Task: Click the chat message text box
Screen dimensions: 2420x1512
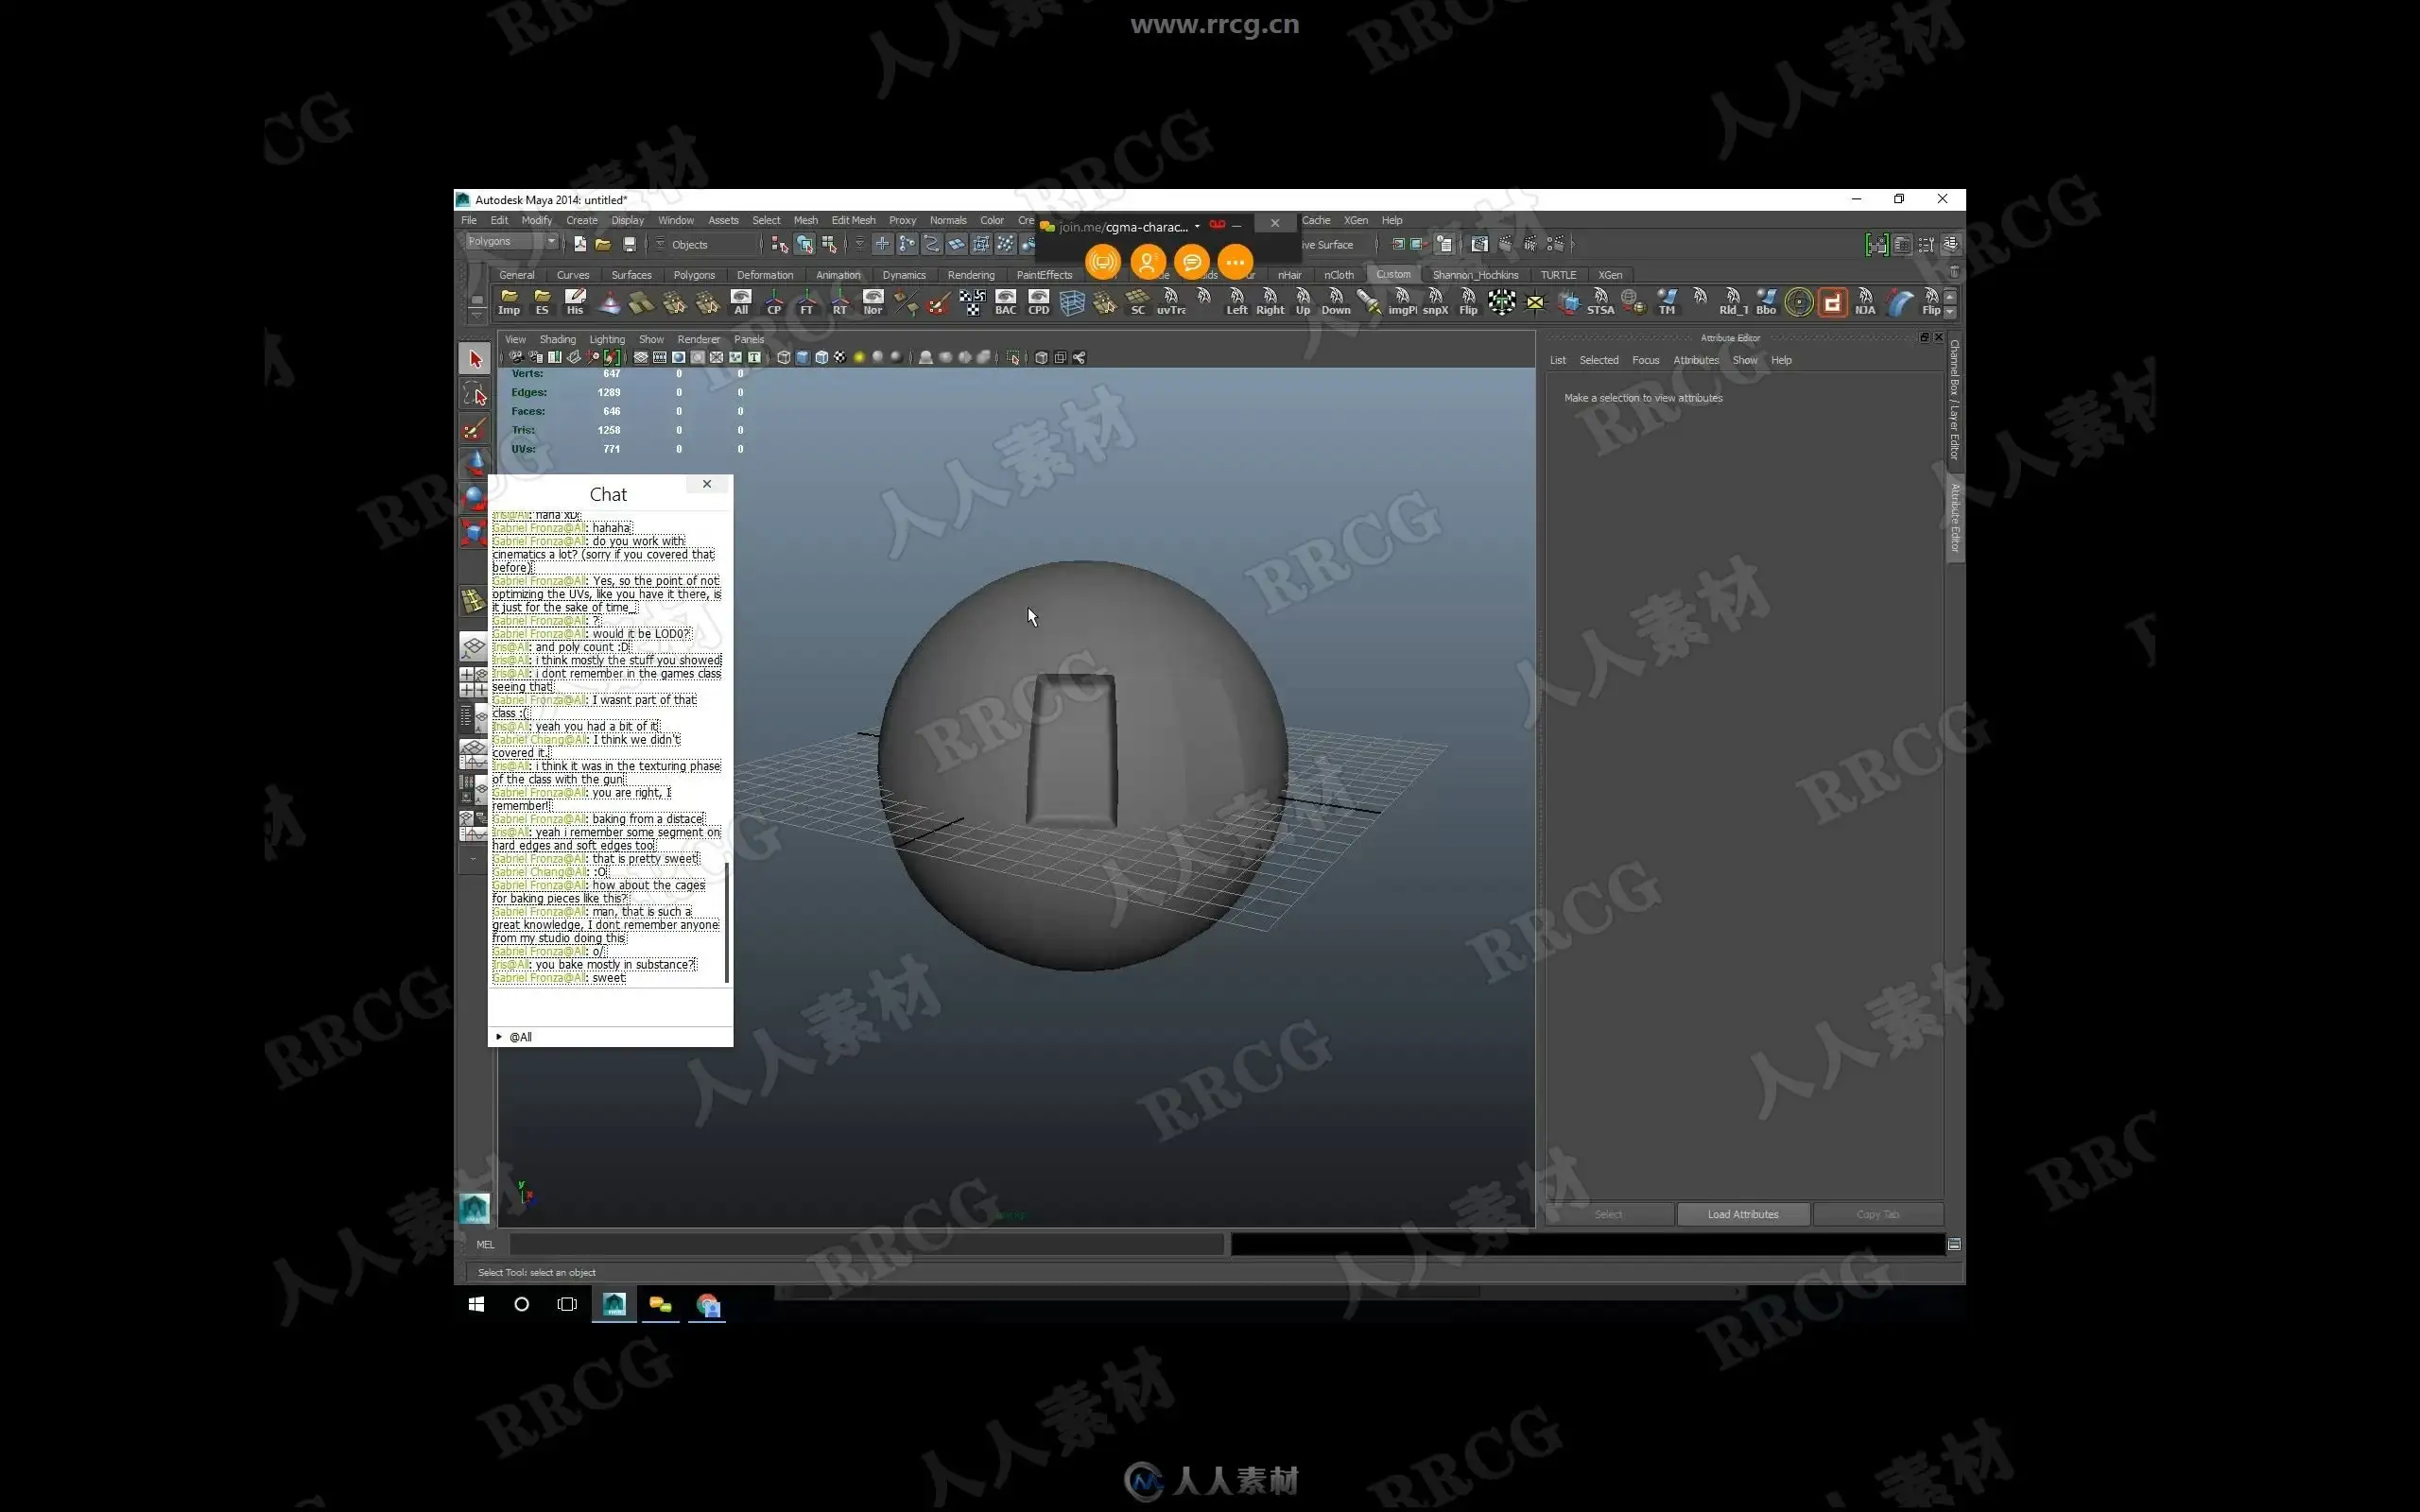Action: 610,1006
